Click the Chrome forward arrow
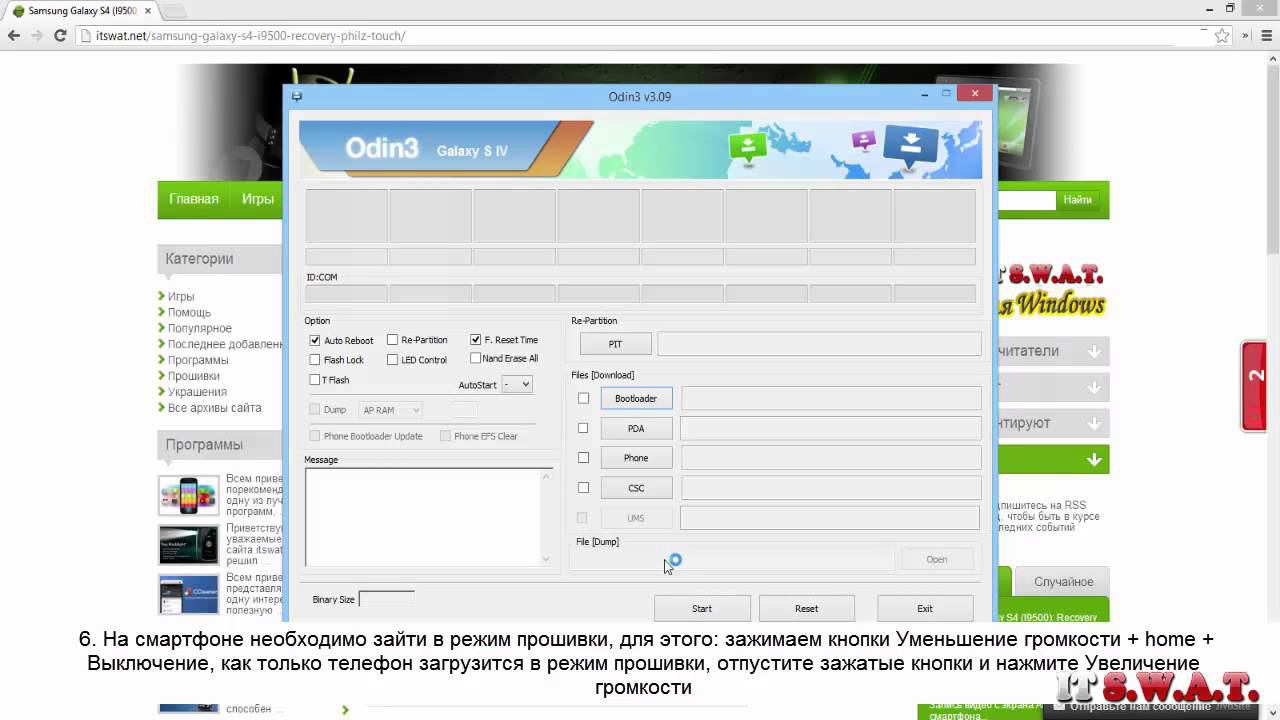 pyautogui.click(x=37, y=35)
